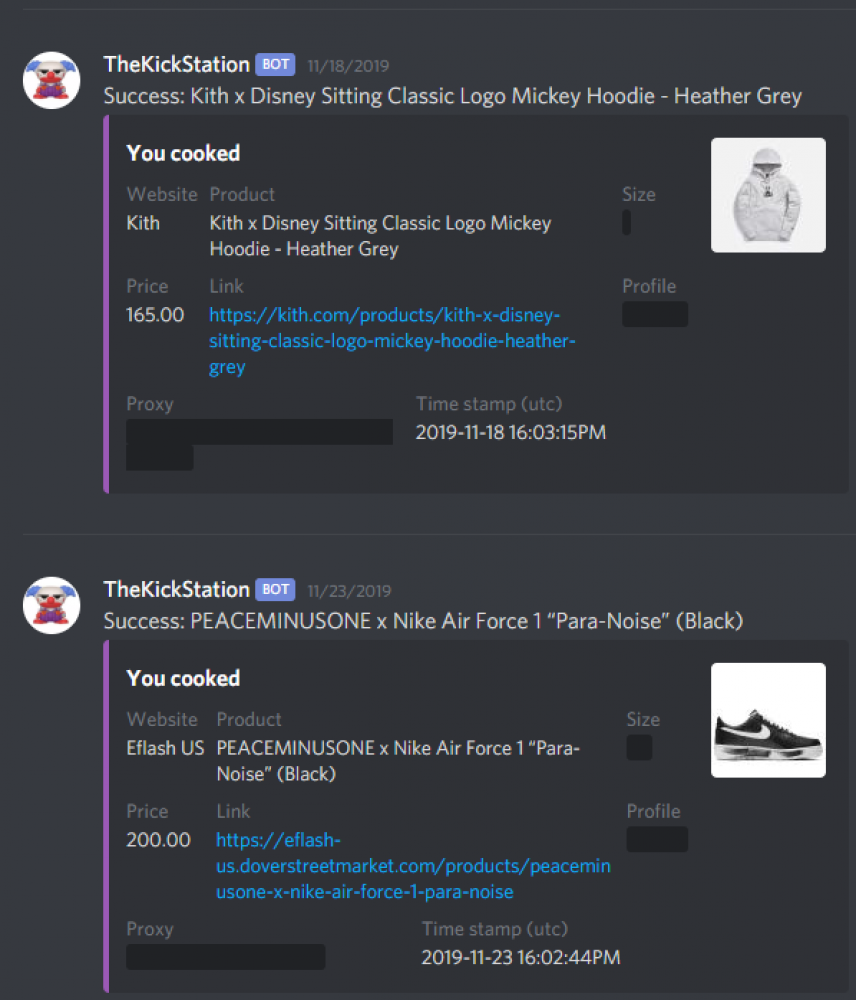856x1000 pixels.
Task: Reveal the hidden Profile in the Kith embed
Action: click(x=655, y=314)
